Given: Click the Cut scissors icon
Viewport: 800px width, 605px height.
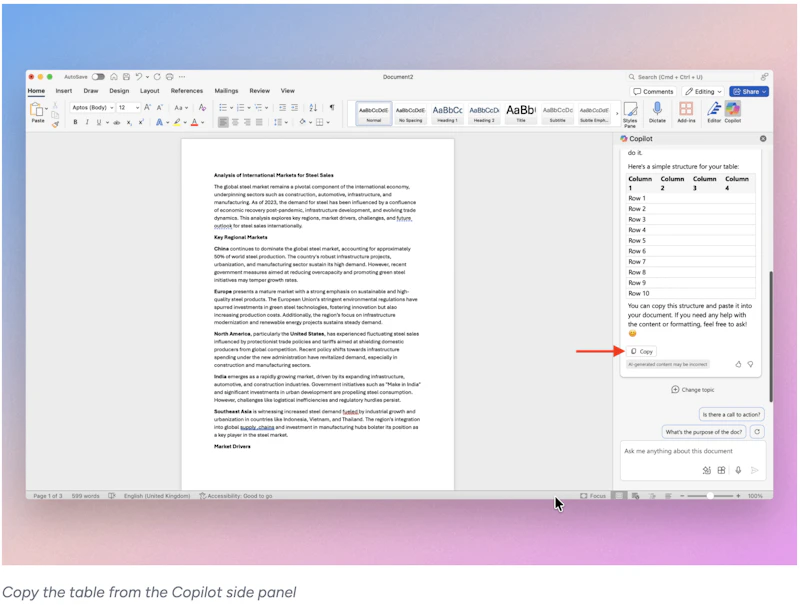Looking at the screenshot, I should (55, 106).
